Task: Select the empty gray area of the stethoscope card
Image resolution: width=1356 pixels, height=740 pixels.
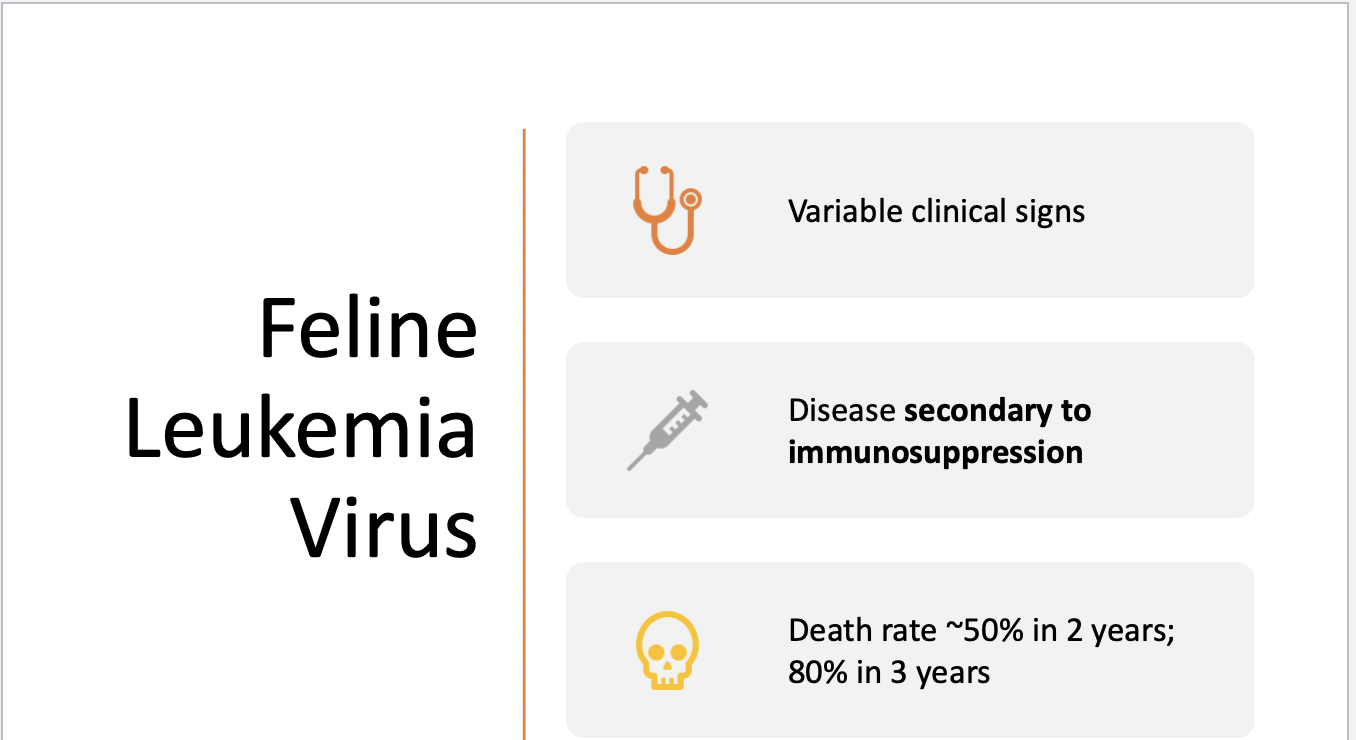Action: click(1170, 260)
